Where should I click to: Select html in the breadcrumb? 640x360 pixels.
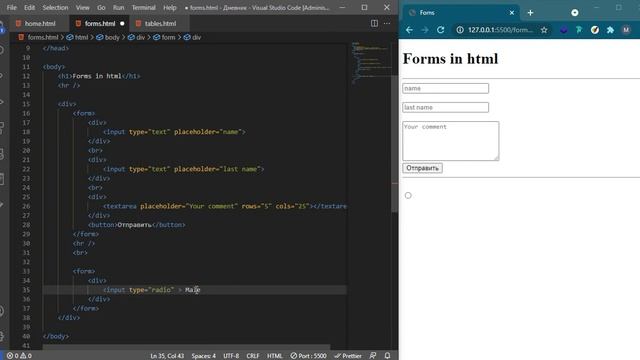81,37
